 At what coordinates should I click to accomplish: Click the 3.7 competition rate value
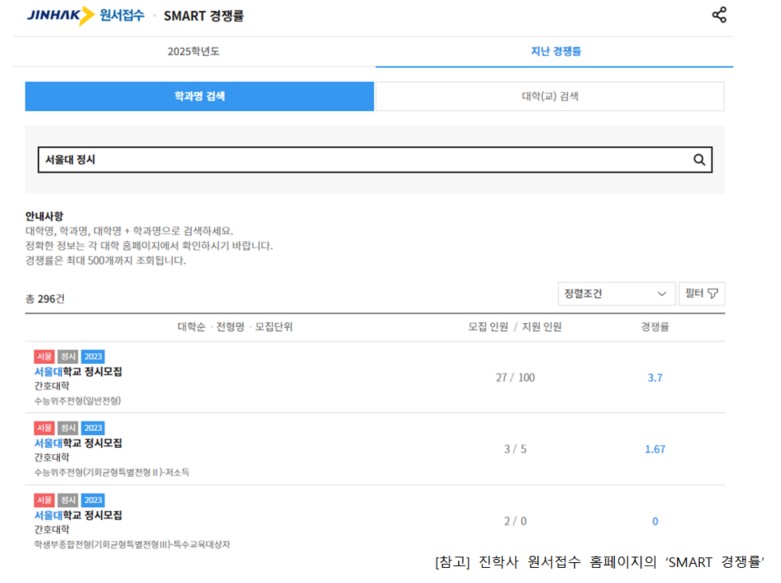655,378
